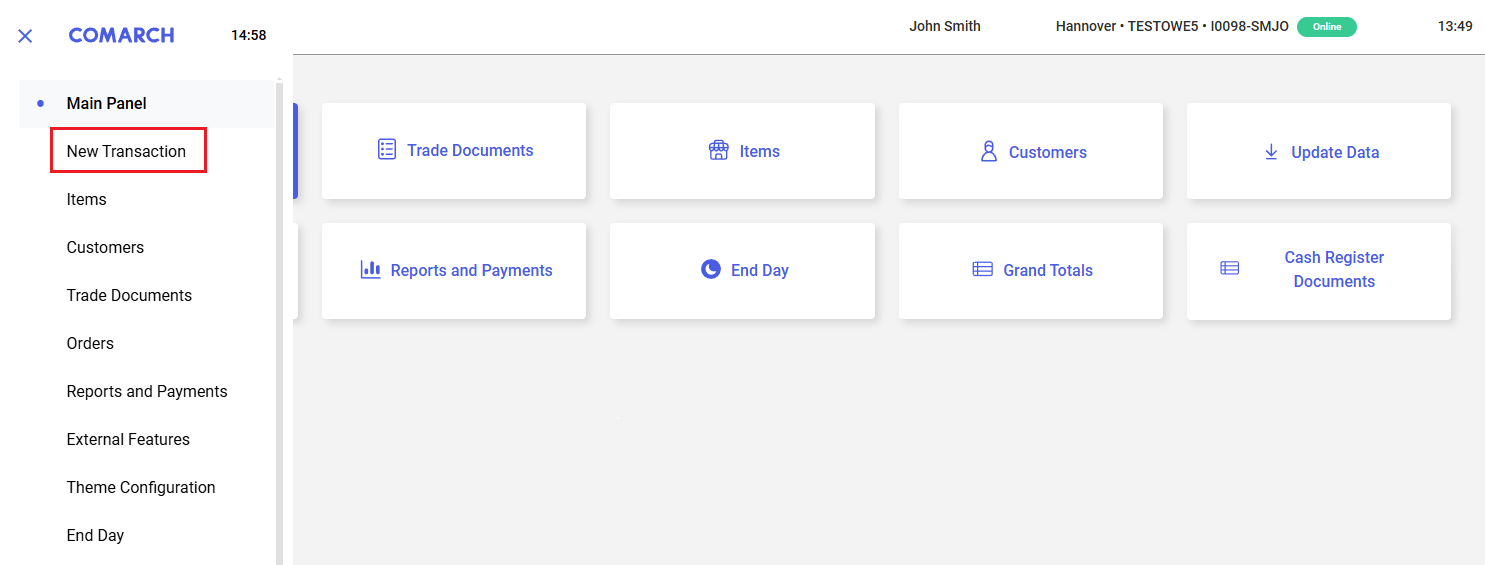Click the side menu vertical scrollbar
Image resolution: width=1485 pixels, height=565 pixels.
click(280, 320)
